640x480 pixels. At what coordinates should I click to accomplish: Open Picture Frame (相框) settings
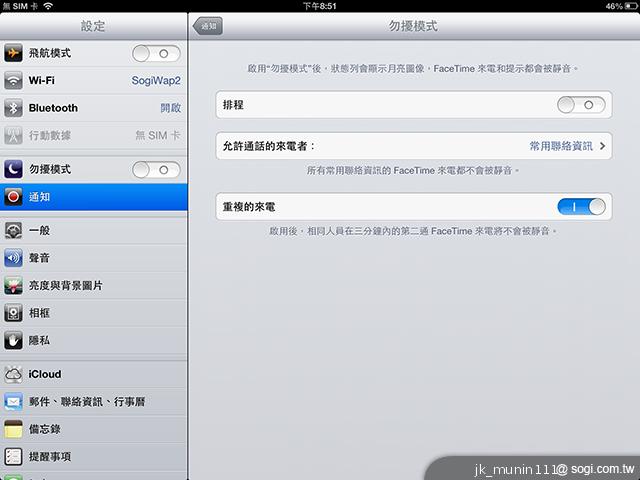(93, 313)
